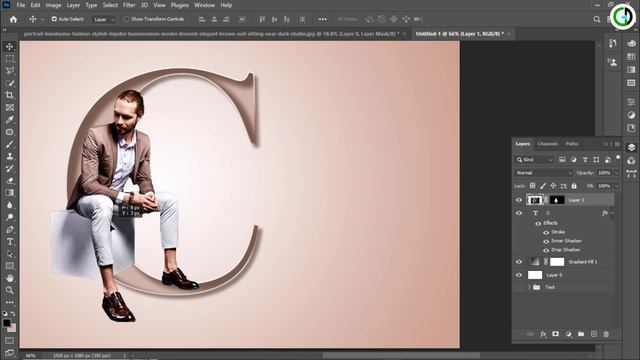Switch to the Channels tab
The image size is (640, 360).
(x=548, y=144)
